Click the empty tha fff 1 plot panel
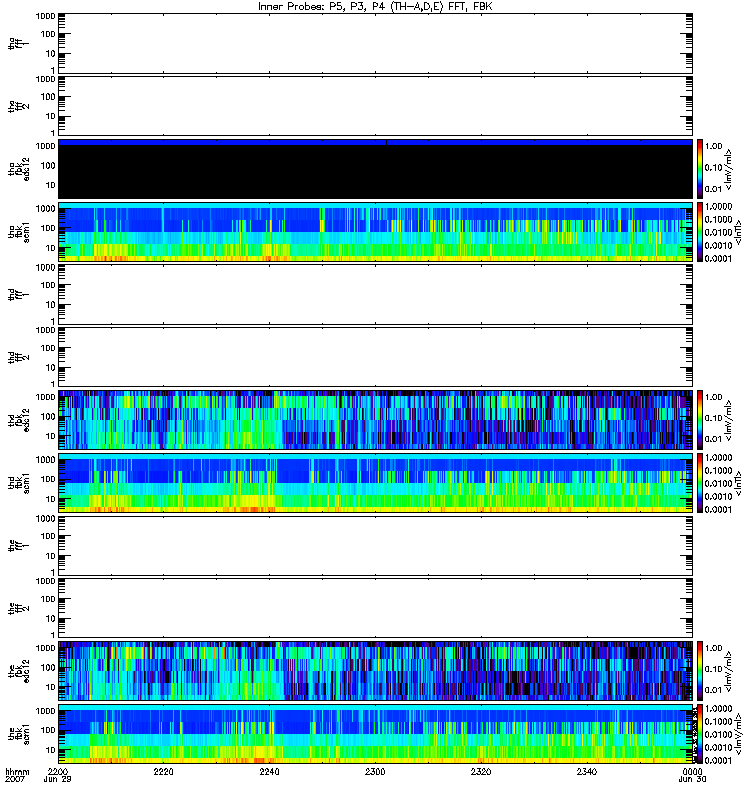The height and width of the screenshot is (800, 750). point(375,43)
